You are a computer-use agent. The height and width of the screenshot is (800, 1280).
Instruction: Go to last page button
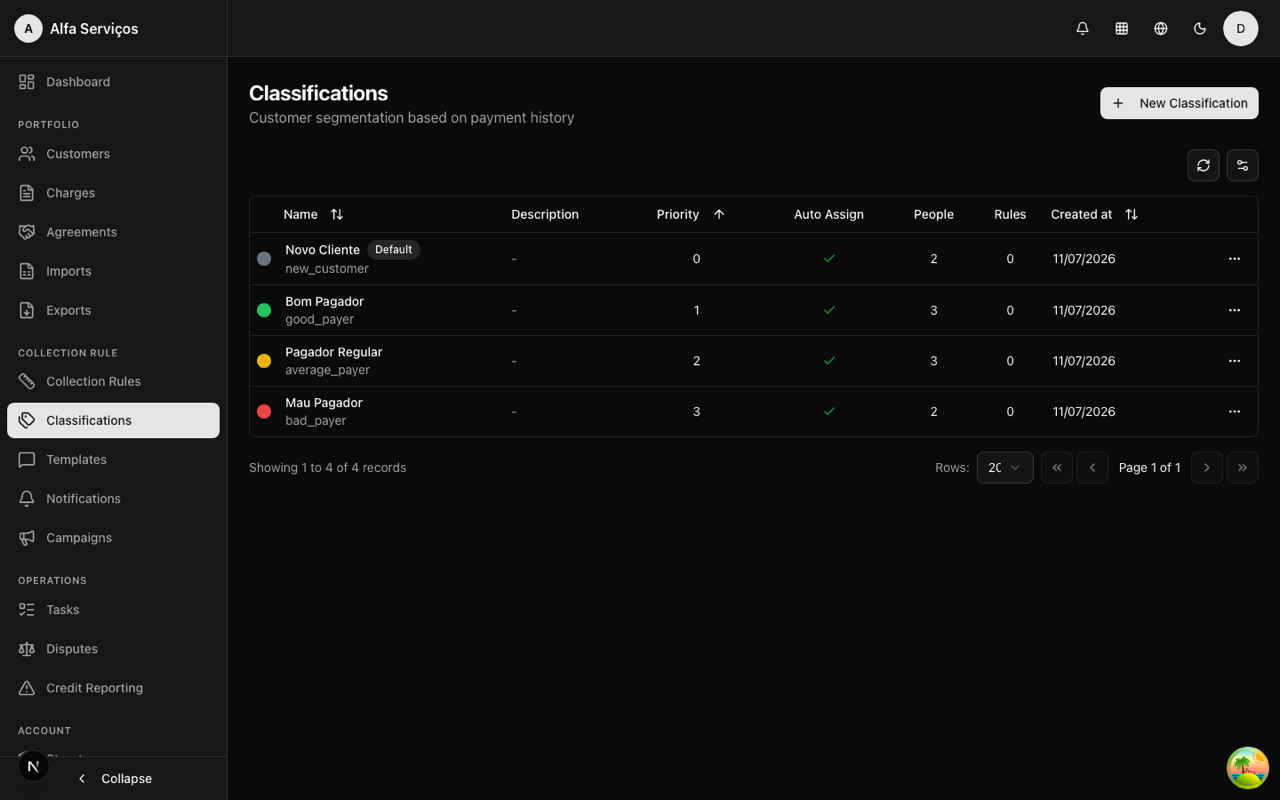tap(1242, 467)
